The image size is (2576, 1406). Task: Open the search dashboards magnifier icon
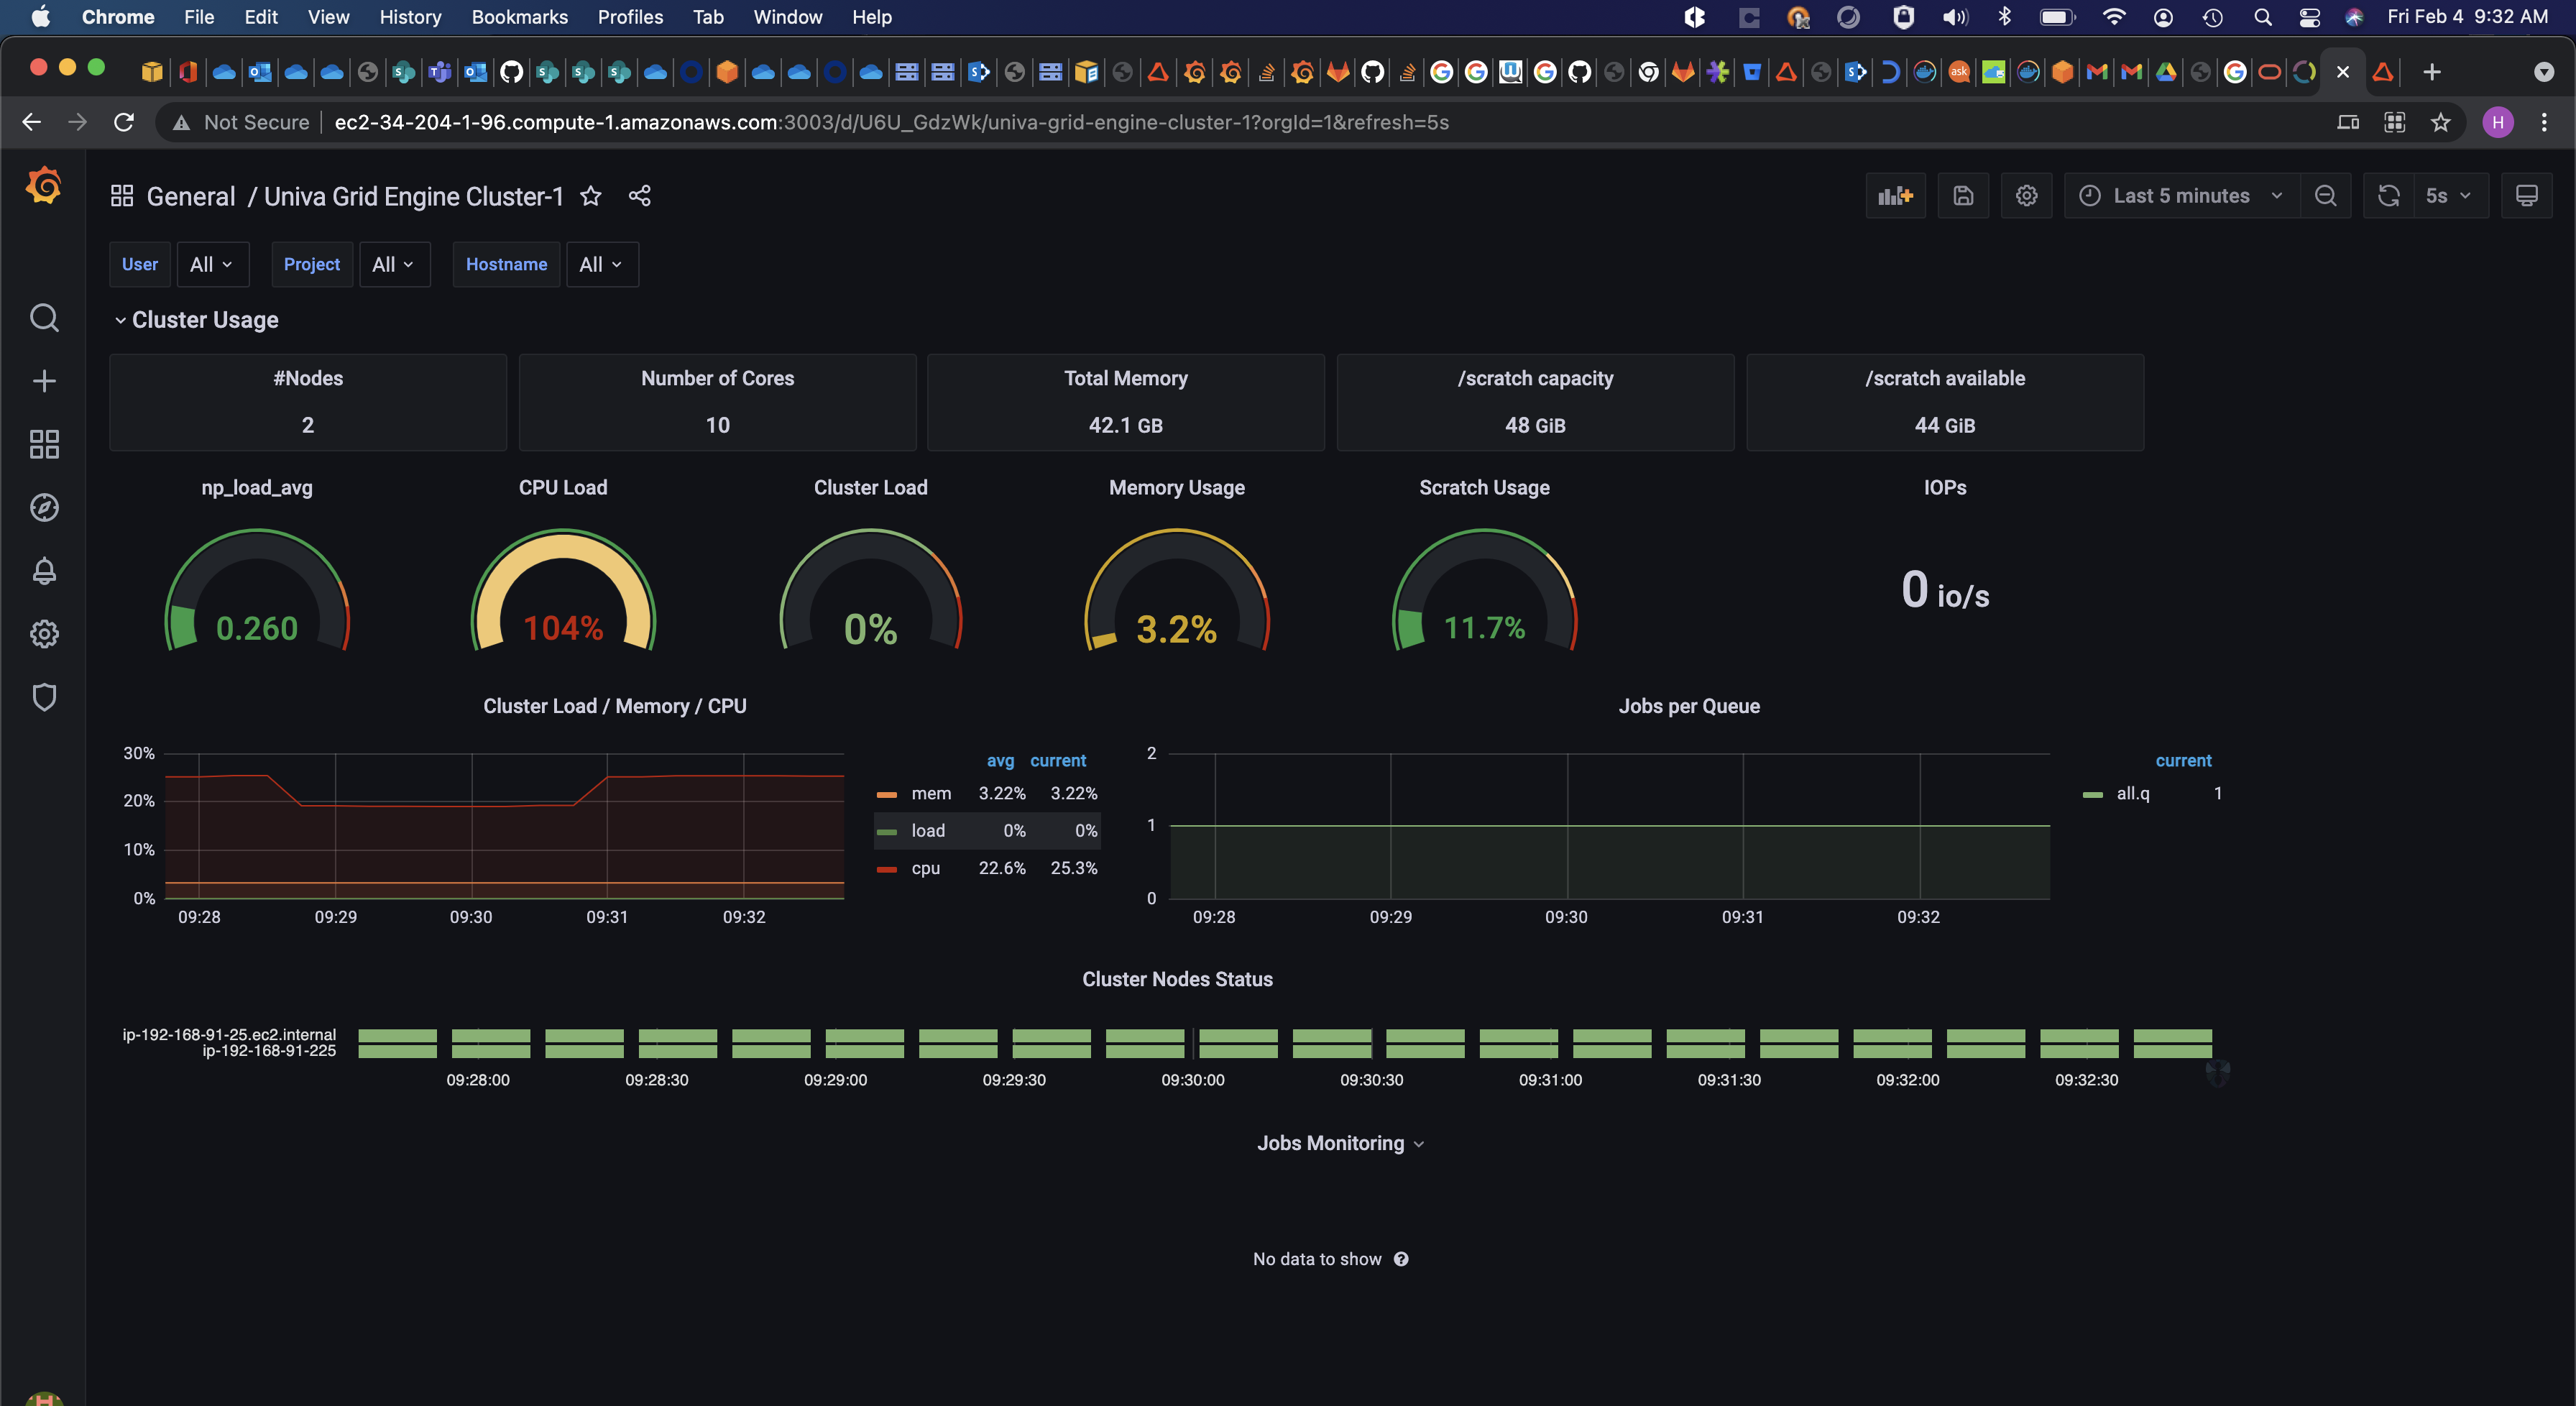click(x=44, y=318)
